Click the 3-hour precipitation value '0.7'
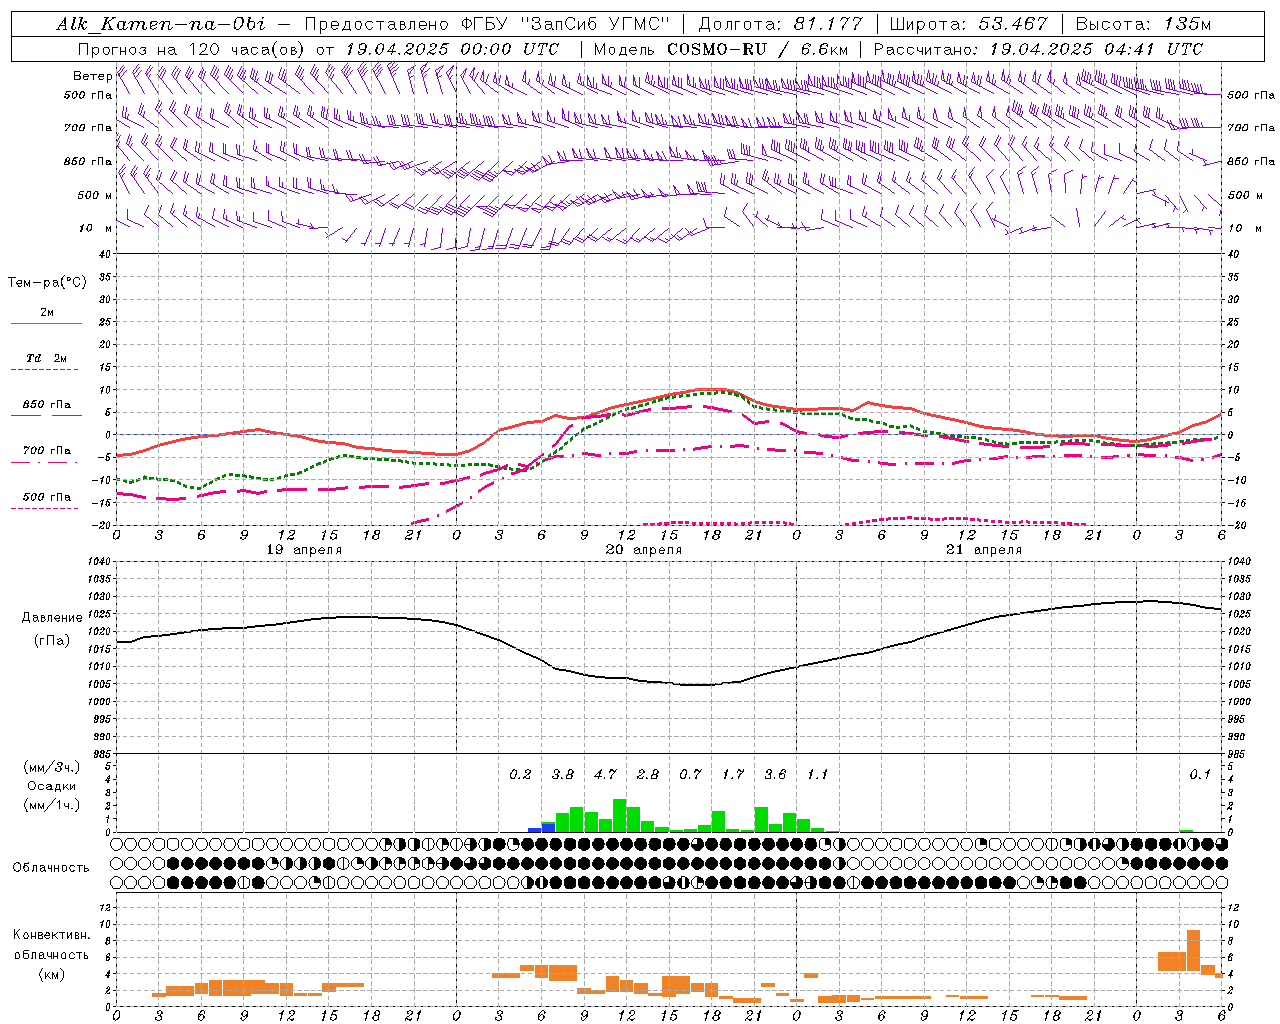The height and width of the screenshot is (1024, 1280). 690,775
